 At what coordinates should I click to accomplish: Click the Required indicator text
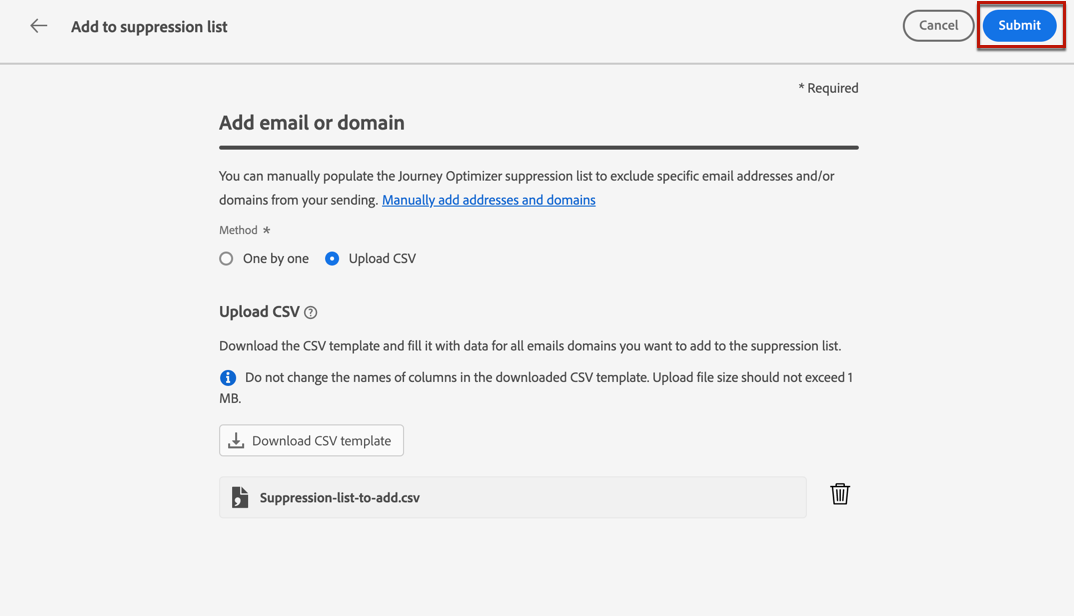click(828, 88)
